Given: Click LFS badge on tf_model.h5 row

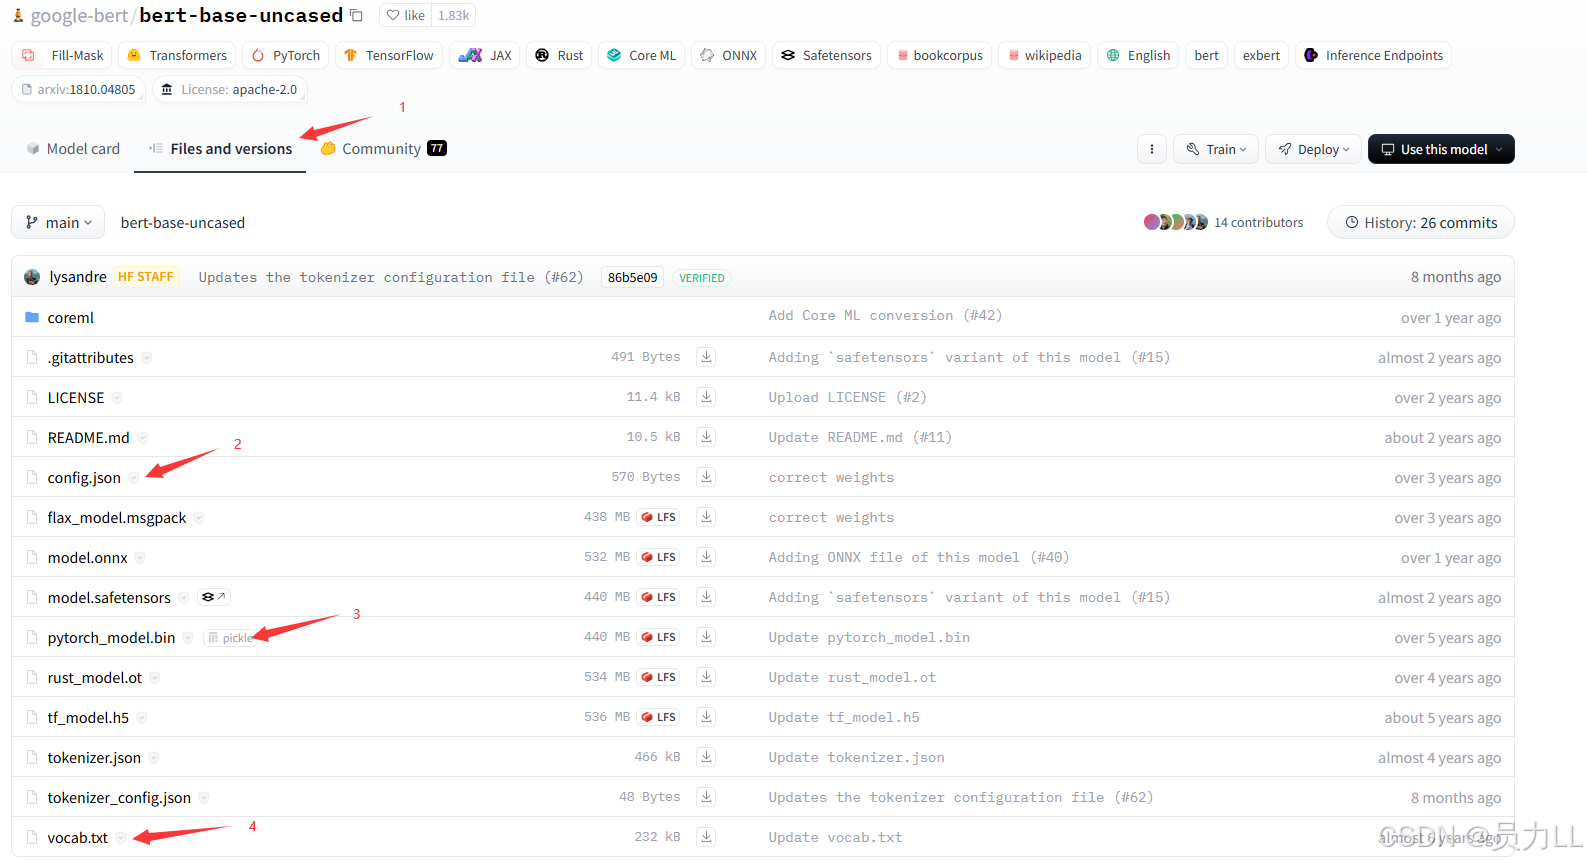Looking at the screenshot, I should tap(659, 717).
